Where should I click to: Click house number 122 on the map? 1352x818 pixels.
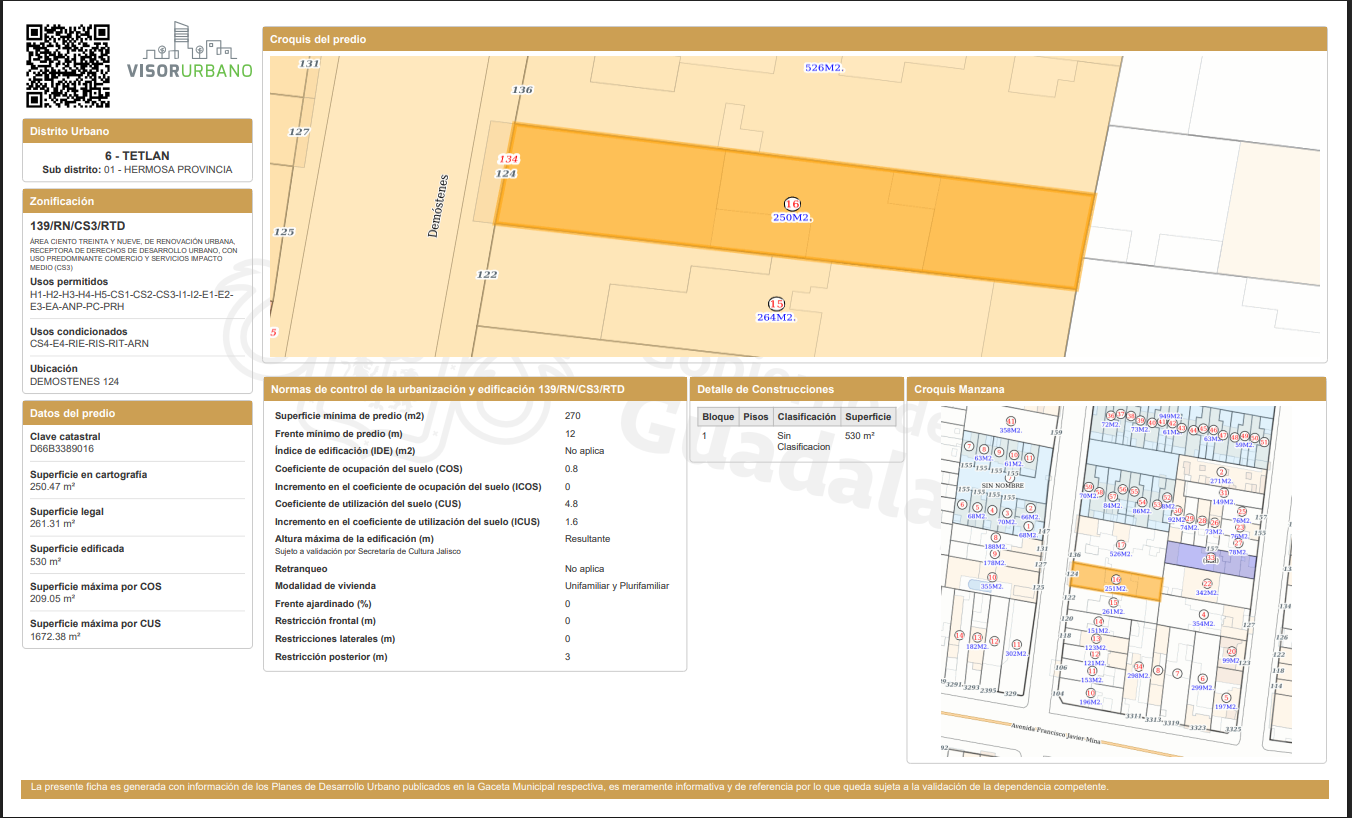(487, 274)
